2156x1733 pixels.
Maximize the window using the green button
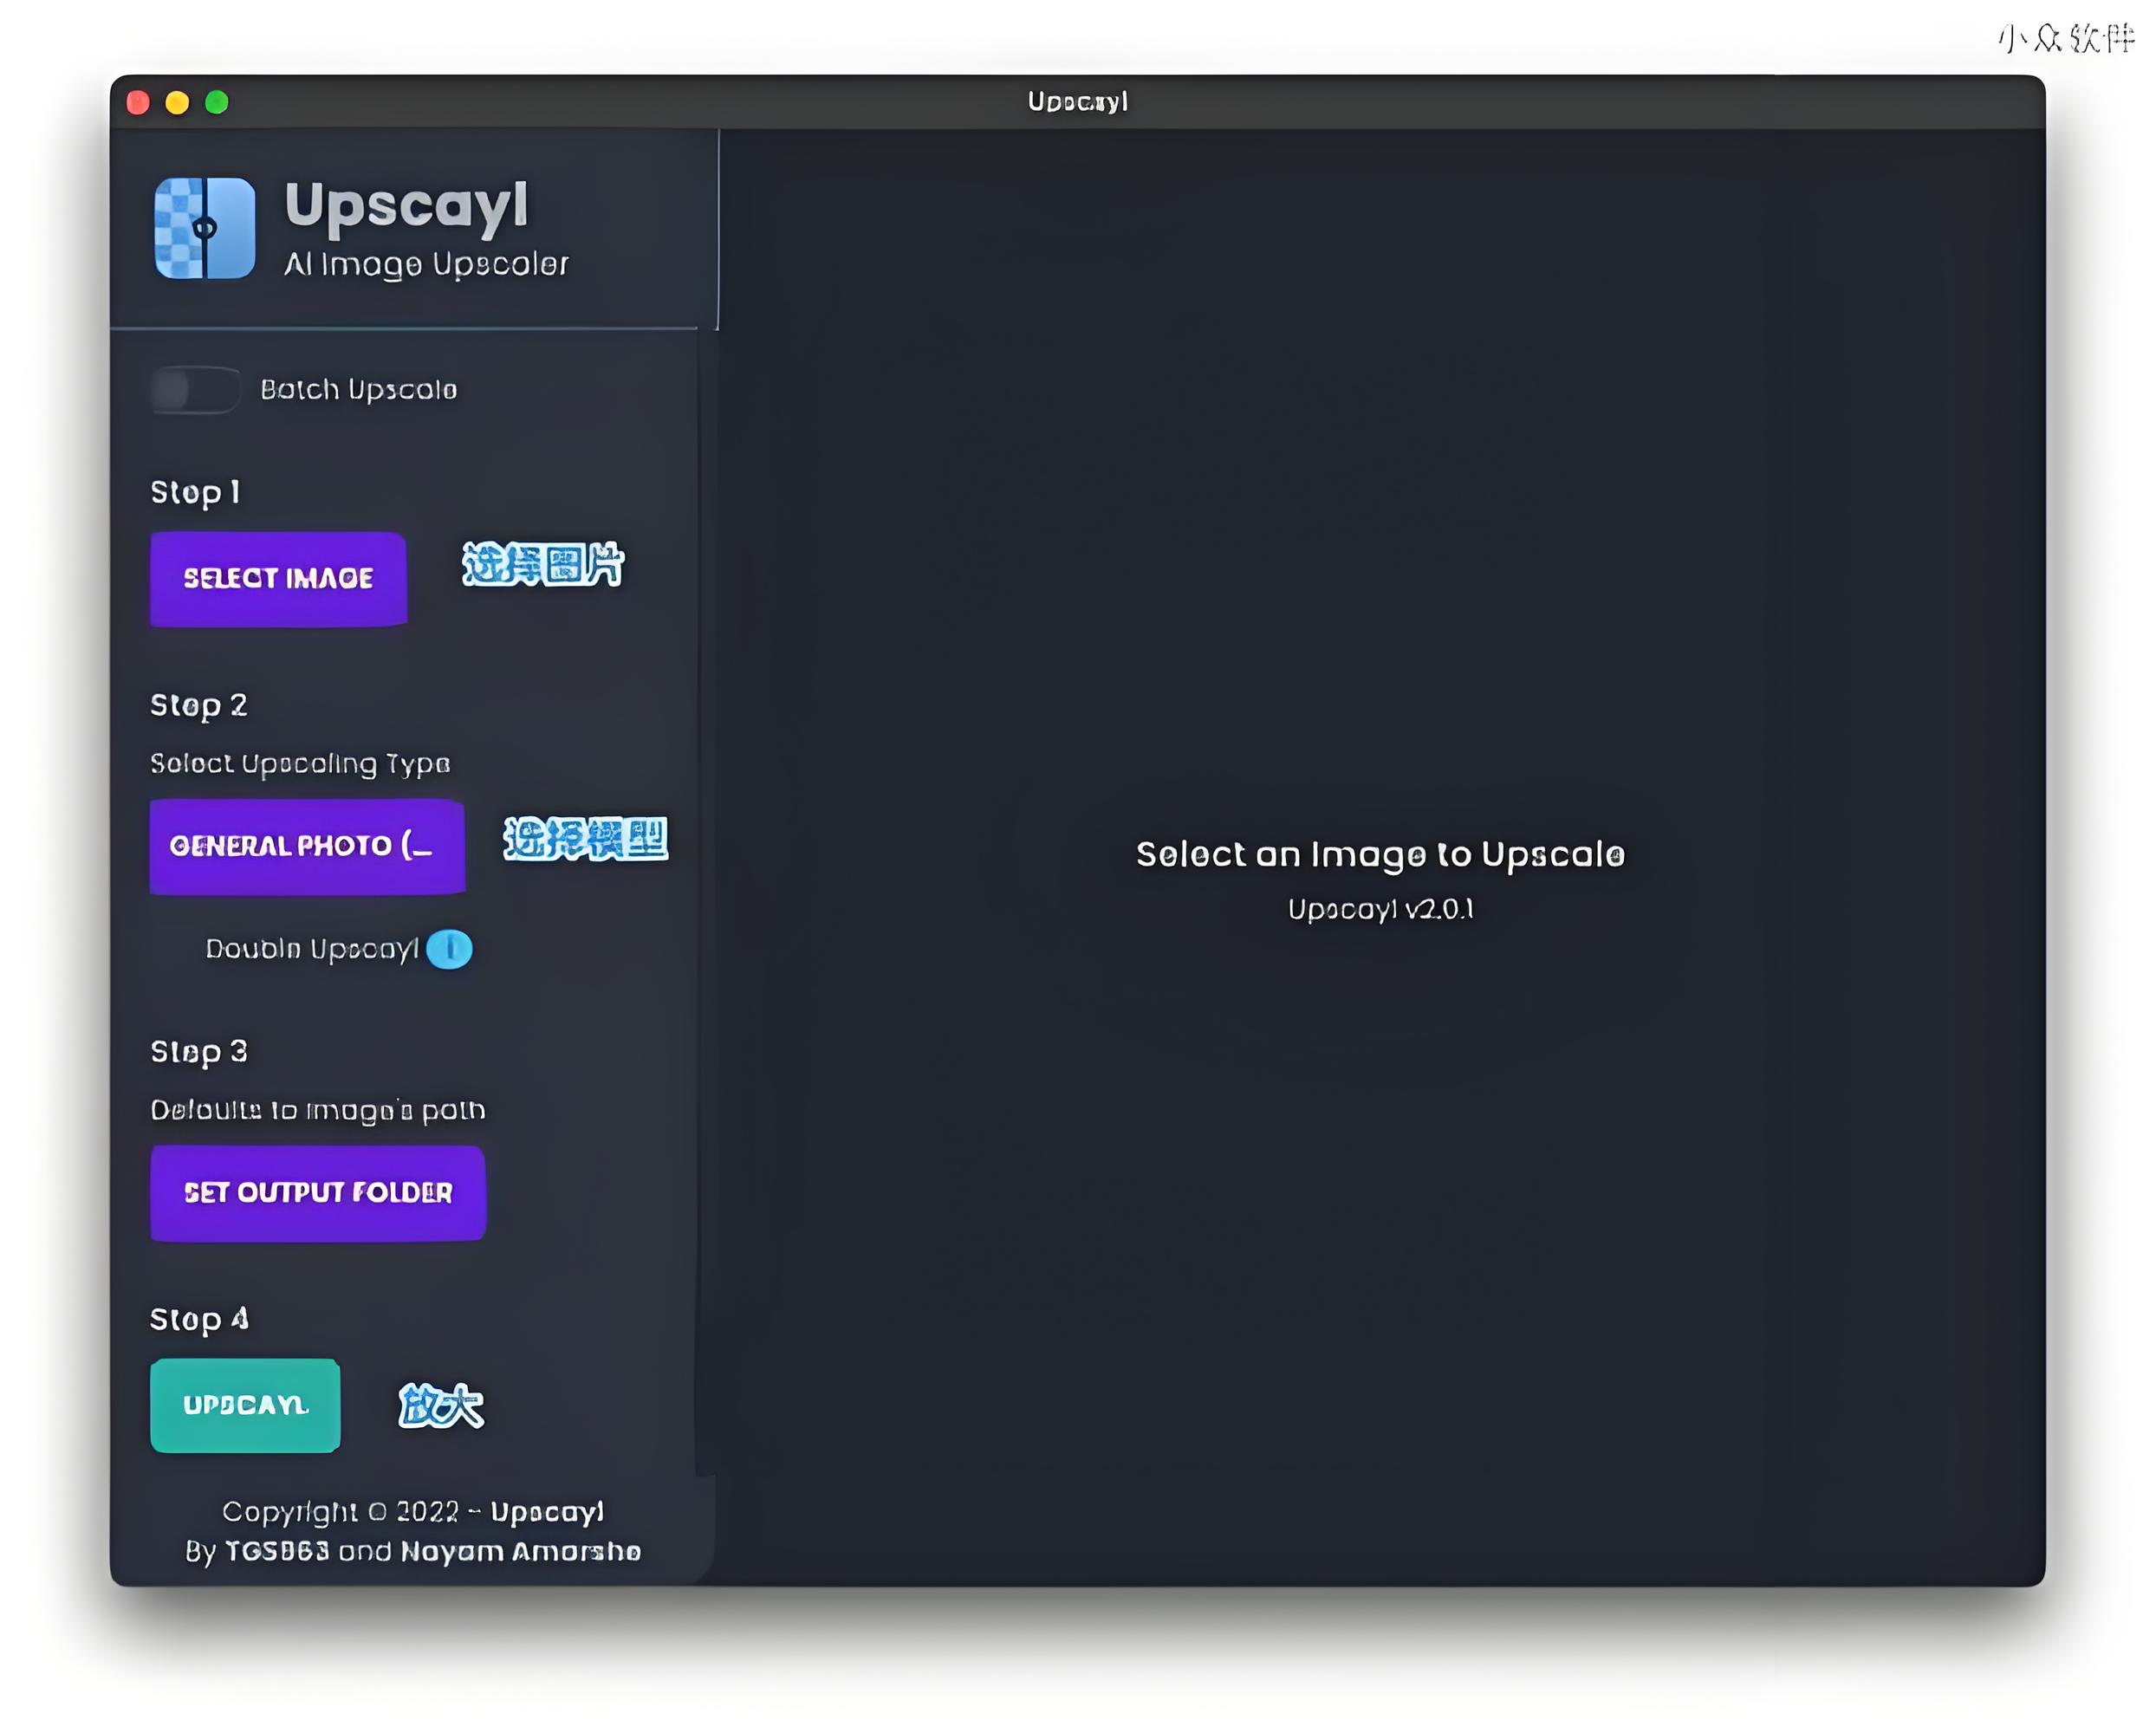(217, 102)
